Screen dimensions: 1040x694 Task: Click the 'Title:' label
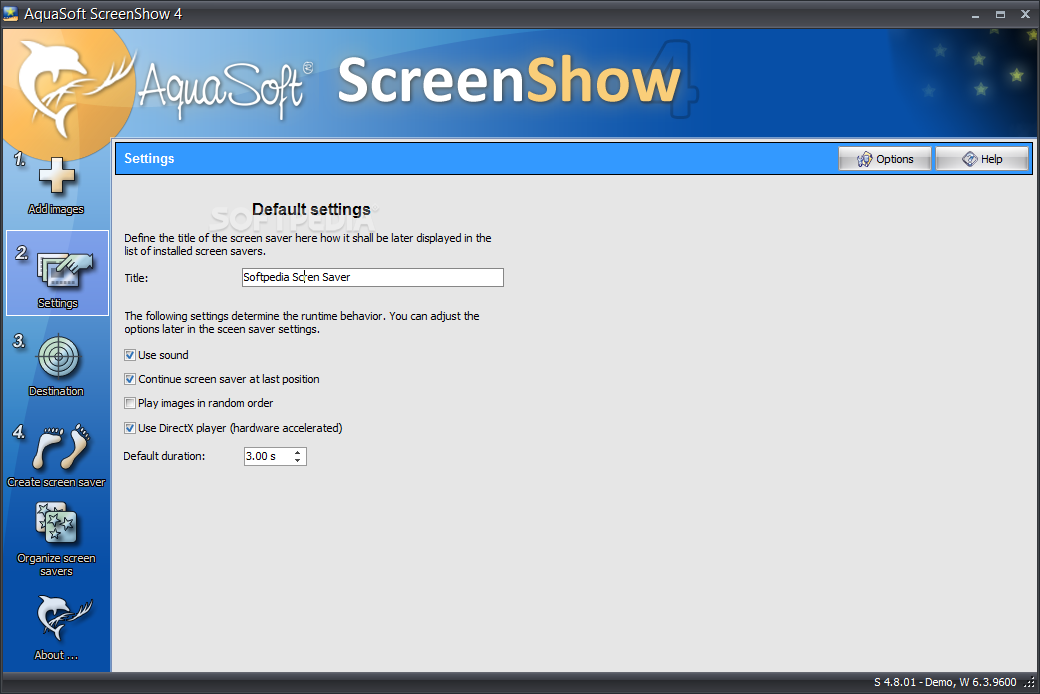[136, 278]
